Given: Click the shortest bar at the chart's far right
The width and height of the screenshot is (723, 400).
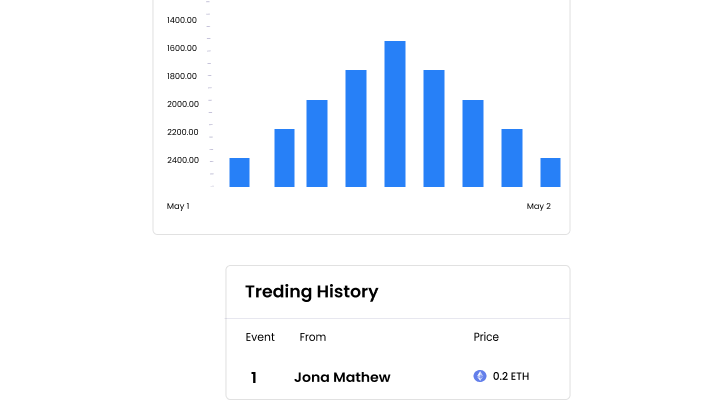Looking at the screenshot, I should click(551, 173).
